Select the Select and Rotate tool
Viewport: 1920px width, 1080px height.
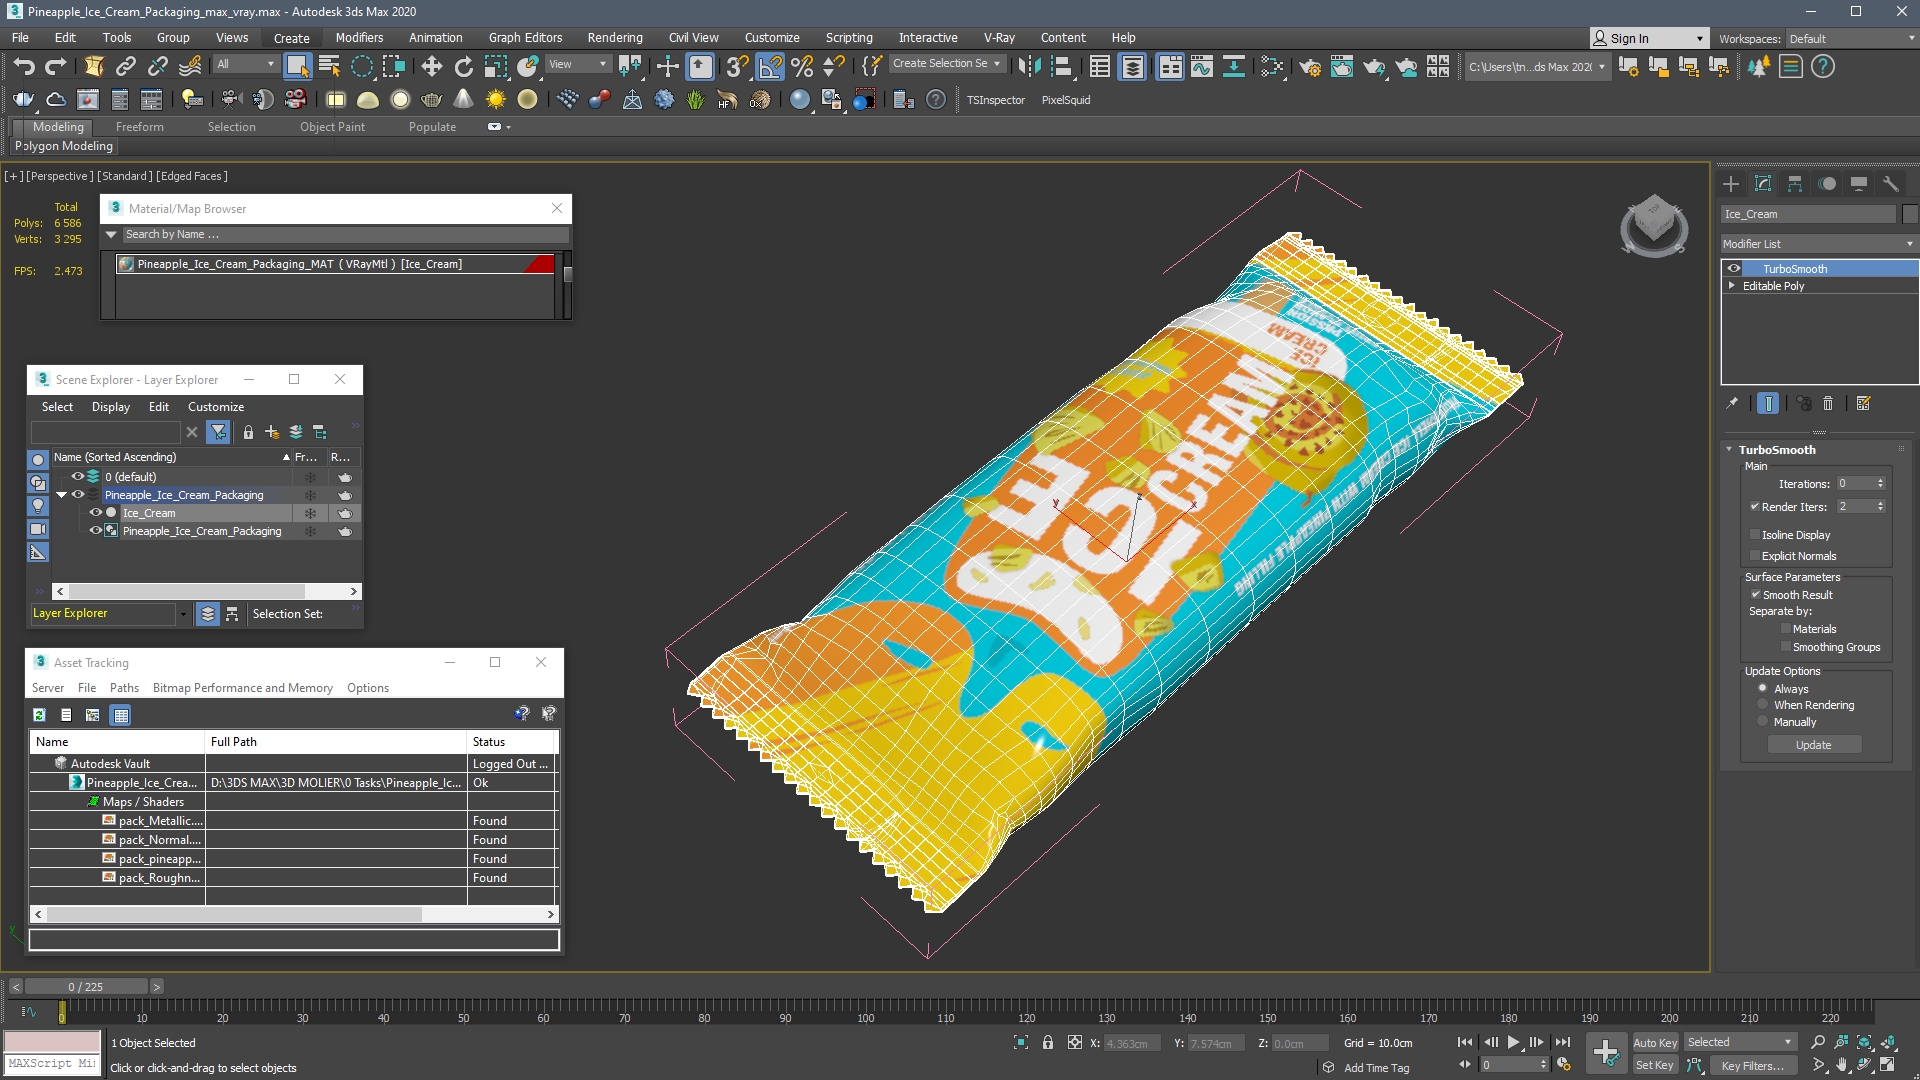coord(463,67)
